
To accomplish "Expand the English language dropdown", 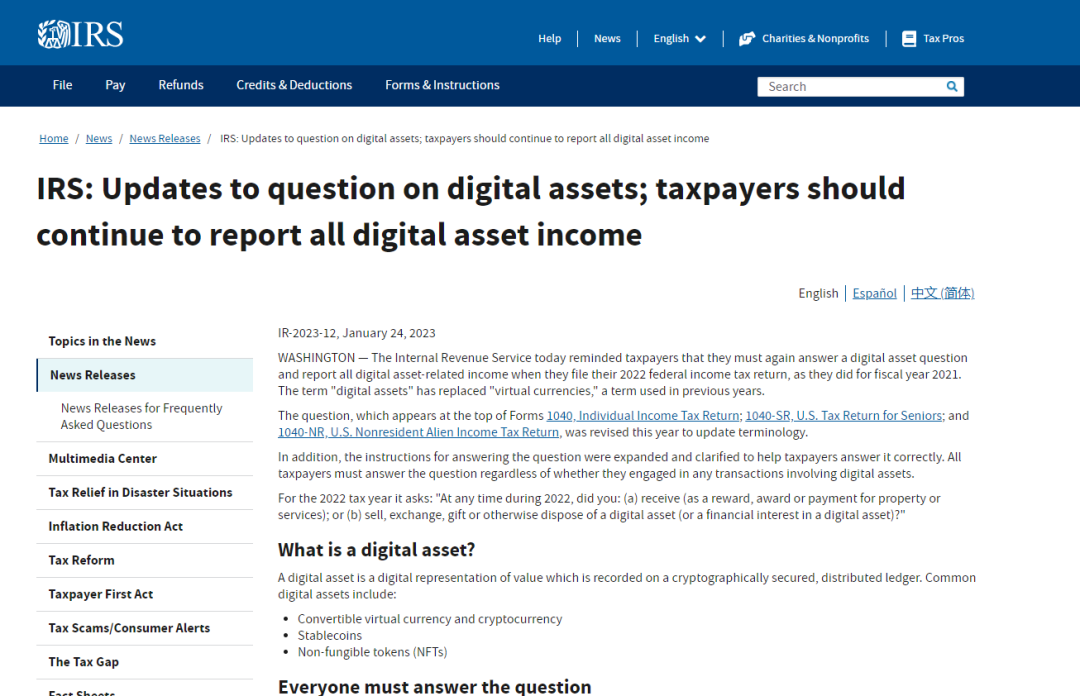I will (x=679, y=39).
